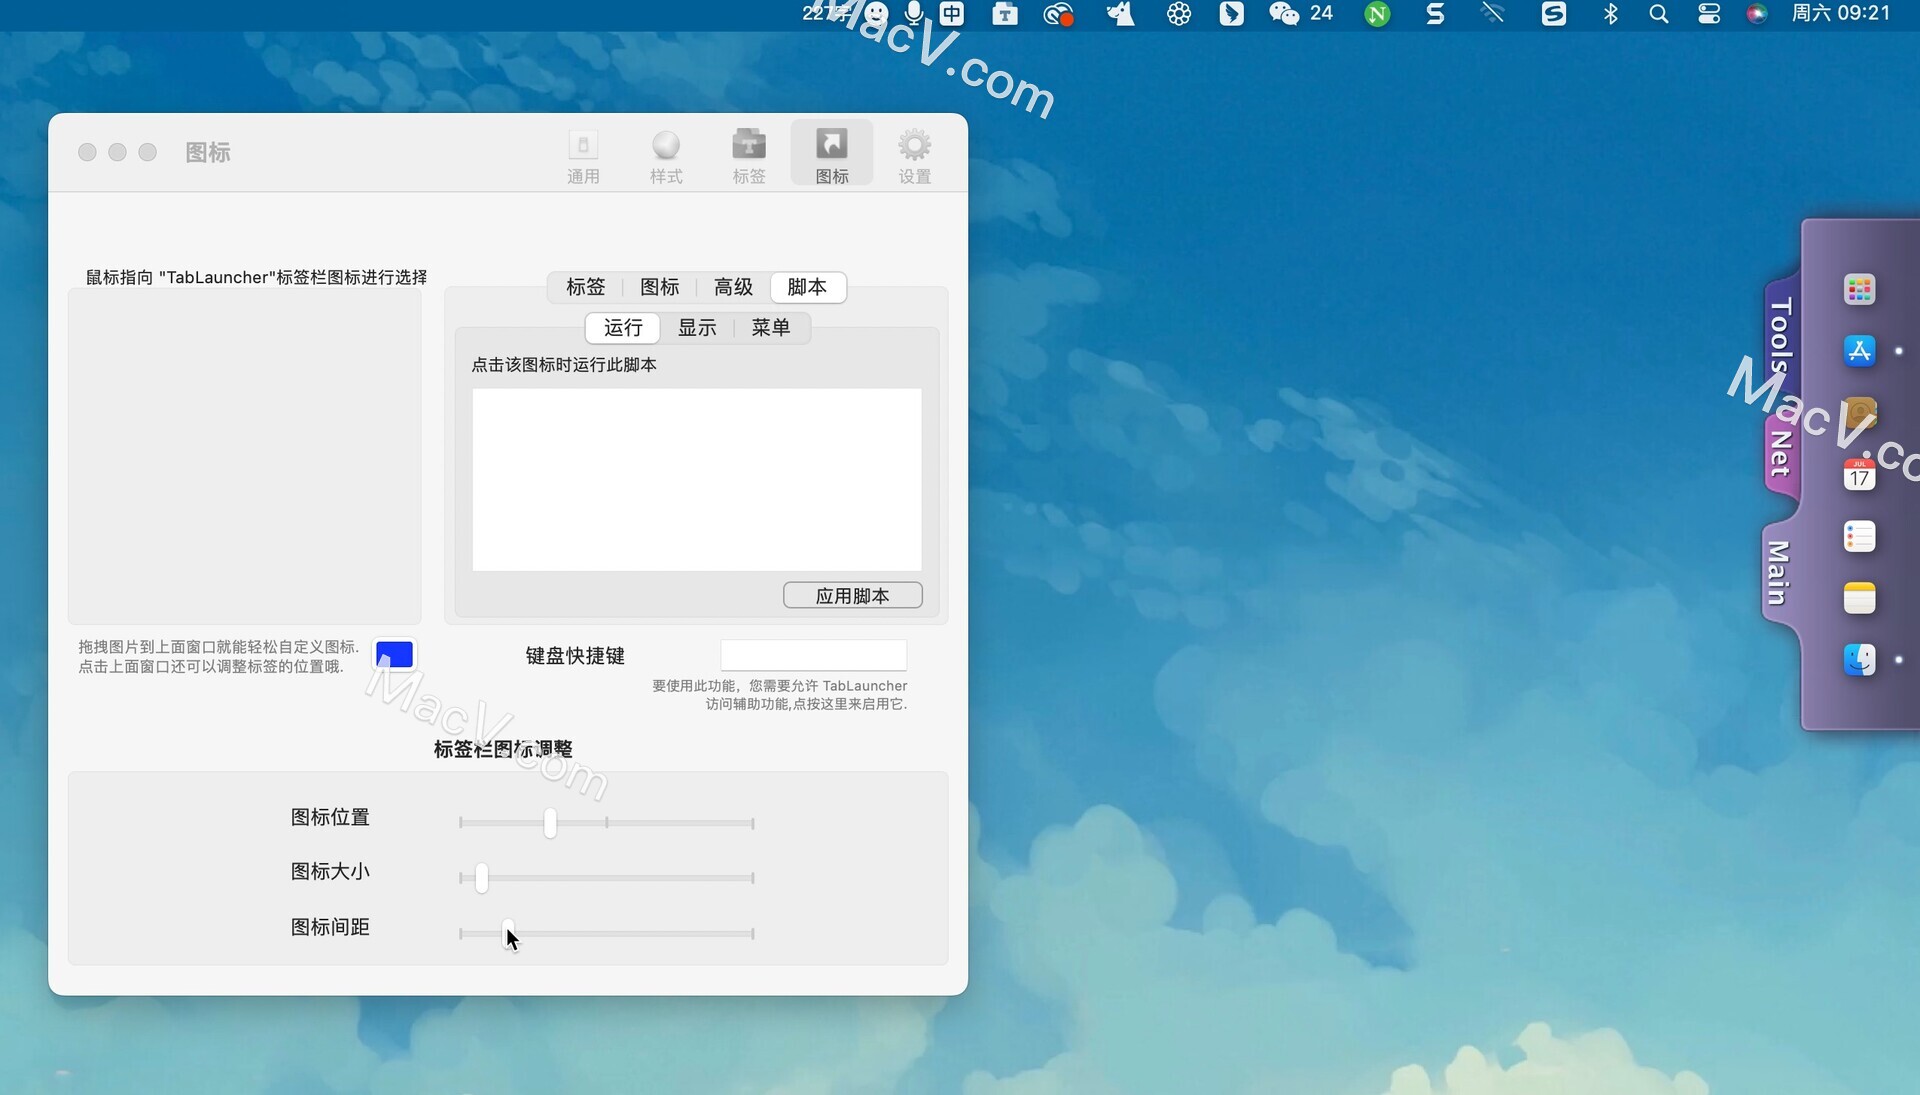1920x1095 pixels.
Task: Switch to the 图标 segment tab
Action: click(x=659, y=287)
